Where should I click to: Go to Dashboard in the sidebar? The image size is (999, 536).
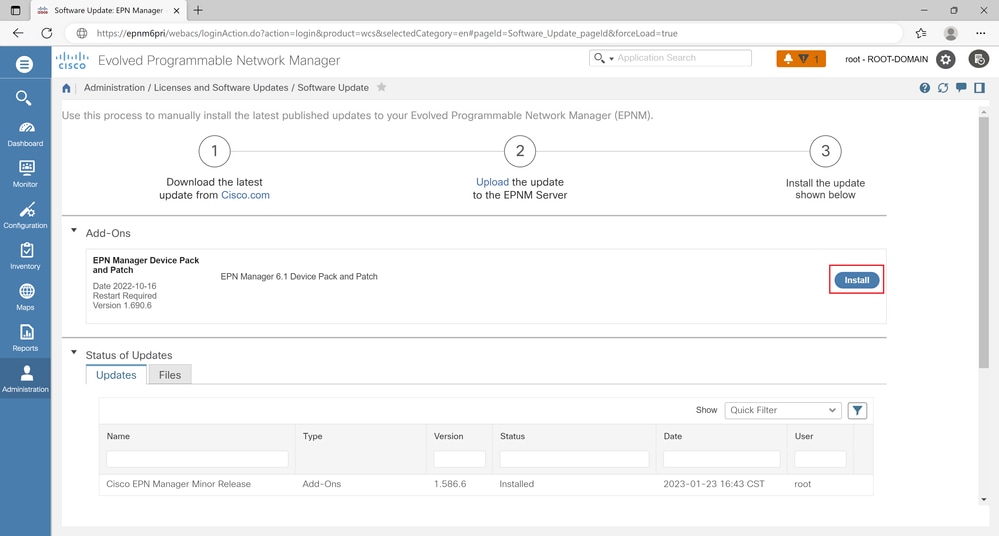[x=25, y=134]
